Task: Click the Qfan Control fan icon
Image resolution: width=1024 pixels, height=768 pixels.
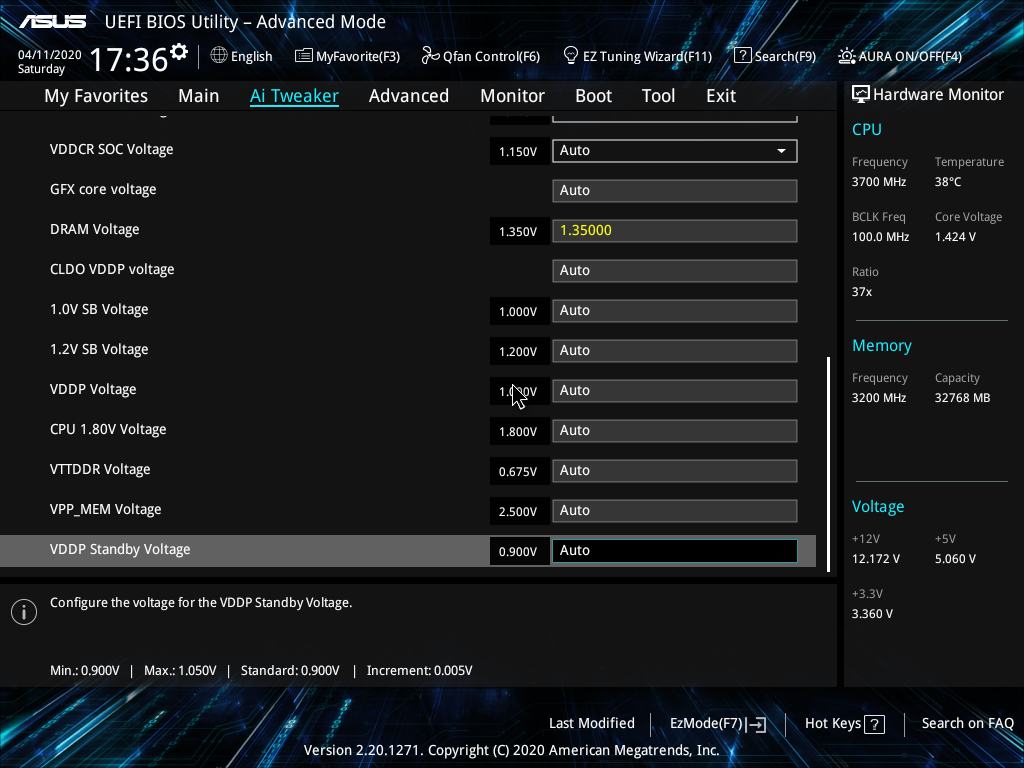Action: tap(430, 56)
